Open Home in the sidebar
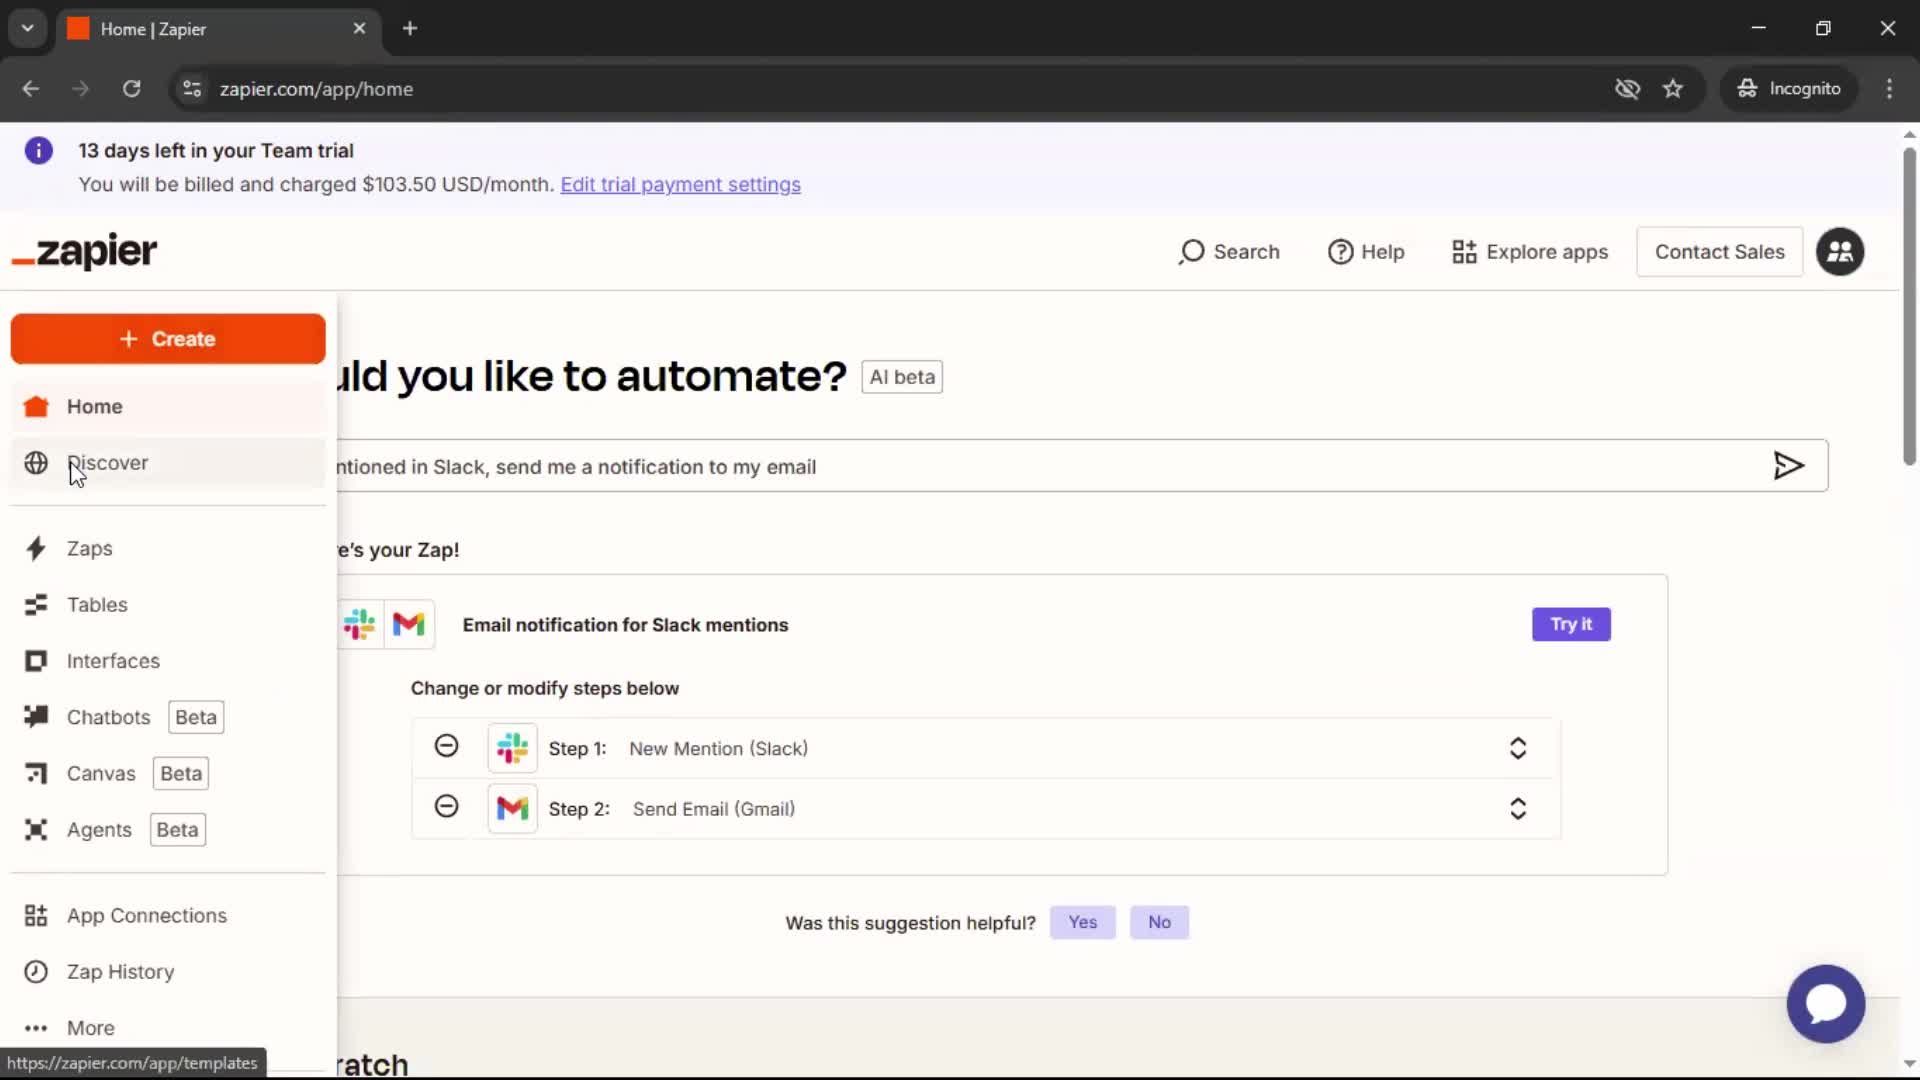This screenshot has width=1920, height=1080. [168, 407]
